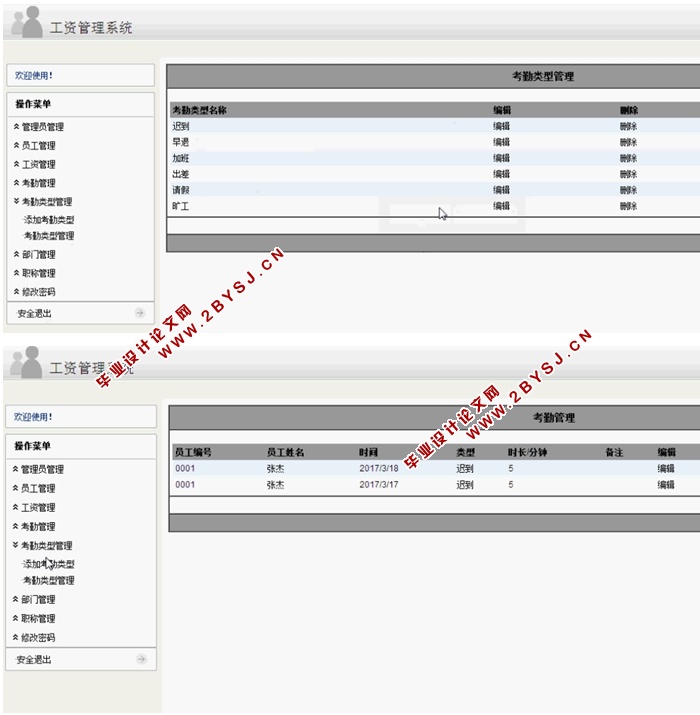Edit the 旷工 attendance type
Screen dimensions: 700x715
(501, 206)
